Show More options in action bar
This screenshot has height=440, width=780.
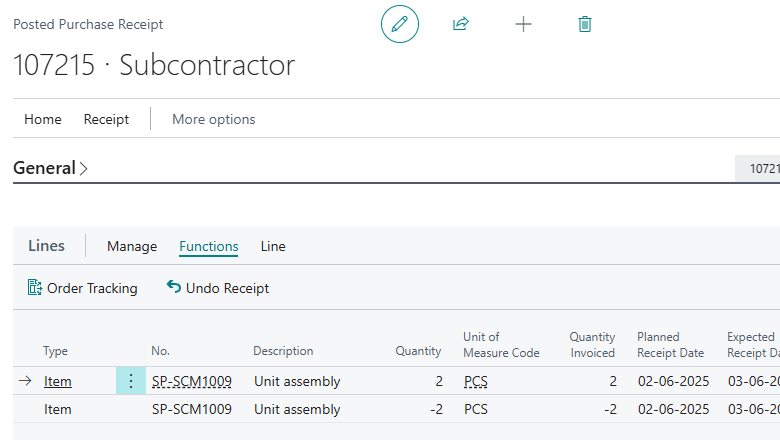213,119
